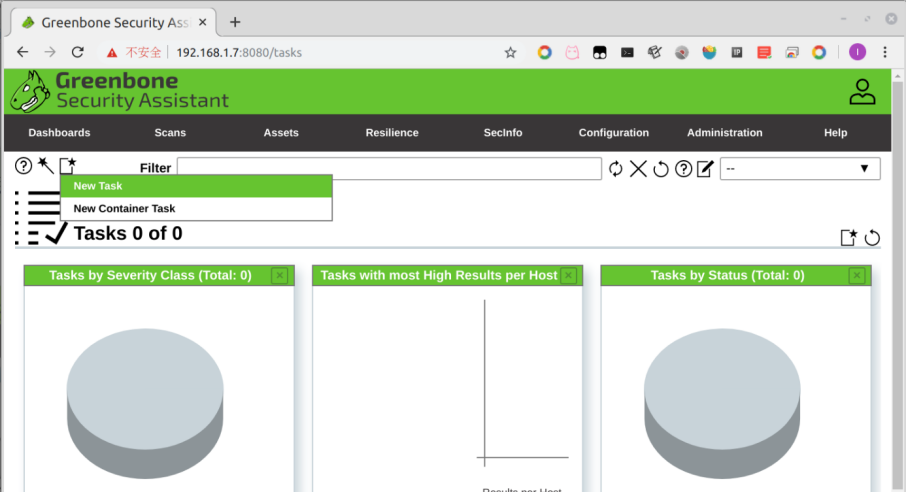This screenshot has width=907, height=493.
Task: Reset dashboard to defaults icon
Action: [872, 237]
